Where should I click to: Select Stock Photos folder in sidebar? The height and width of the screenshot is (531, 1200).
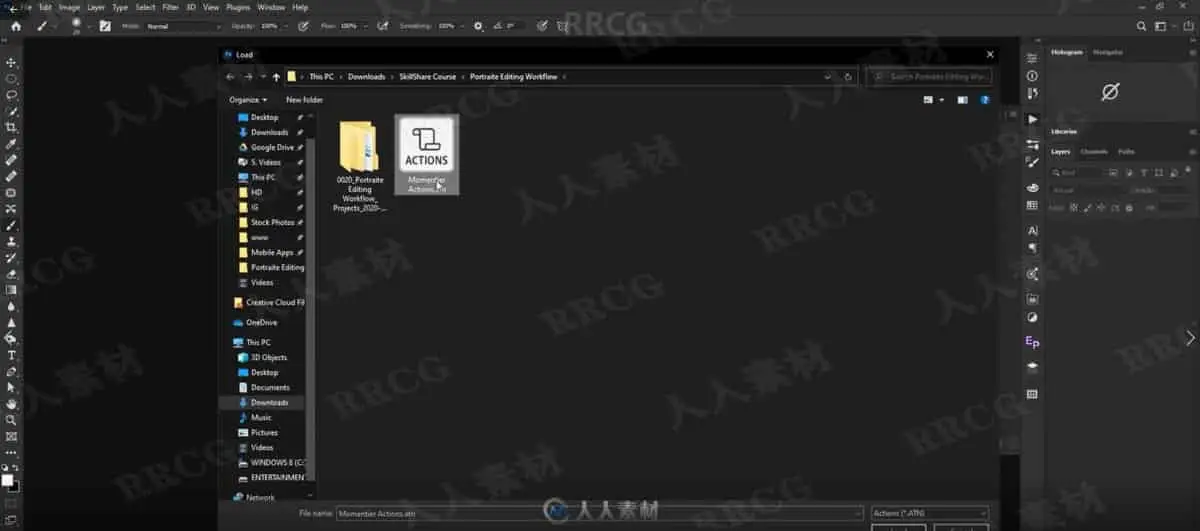271,222
